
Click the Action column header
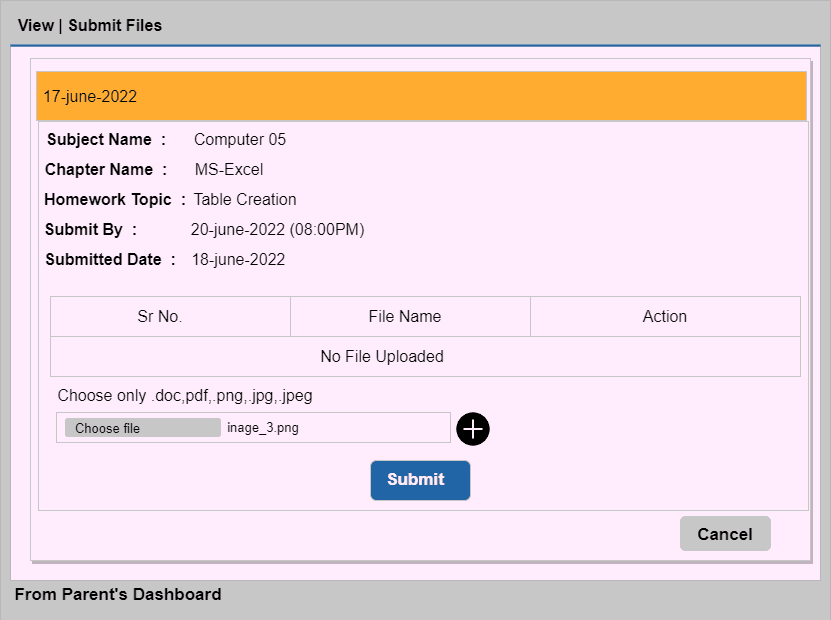tap(665, 316)
